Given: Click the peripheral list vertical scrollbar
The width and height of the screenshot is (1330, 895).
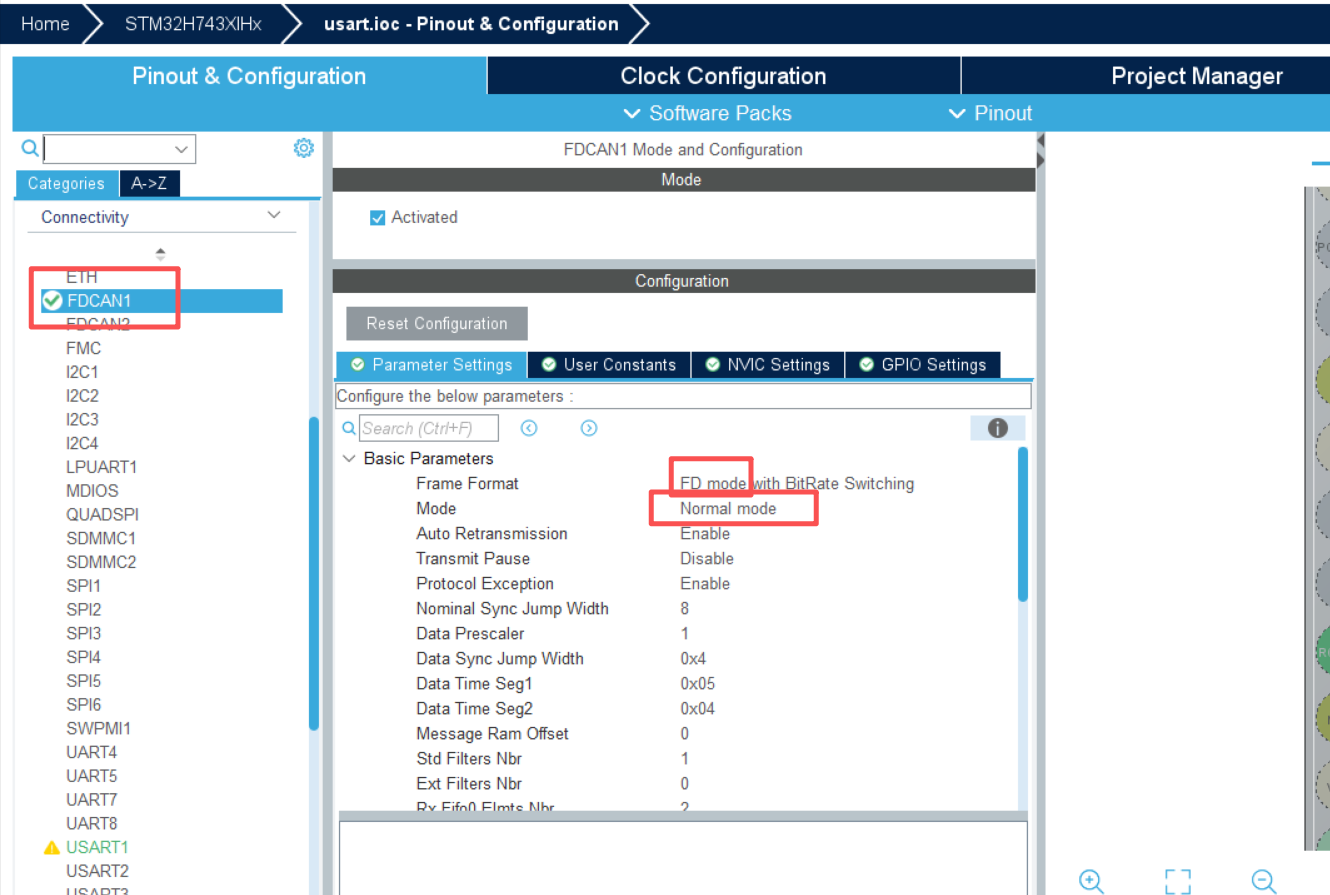Looking at the screenshot, I should (314, 573).
